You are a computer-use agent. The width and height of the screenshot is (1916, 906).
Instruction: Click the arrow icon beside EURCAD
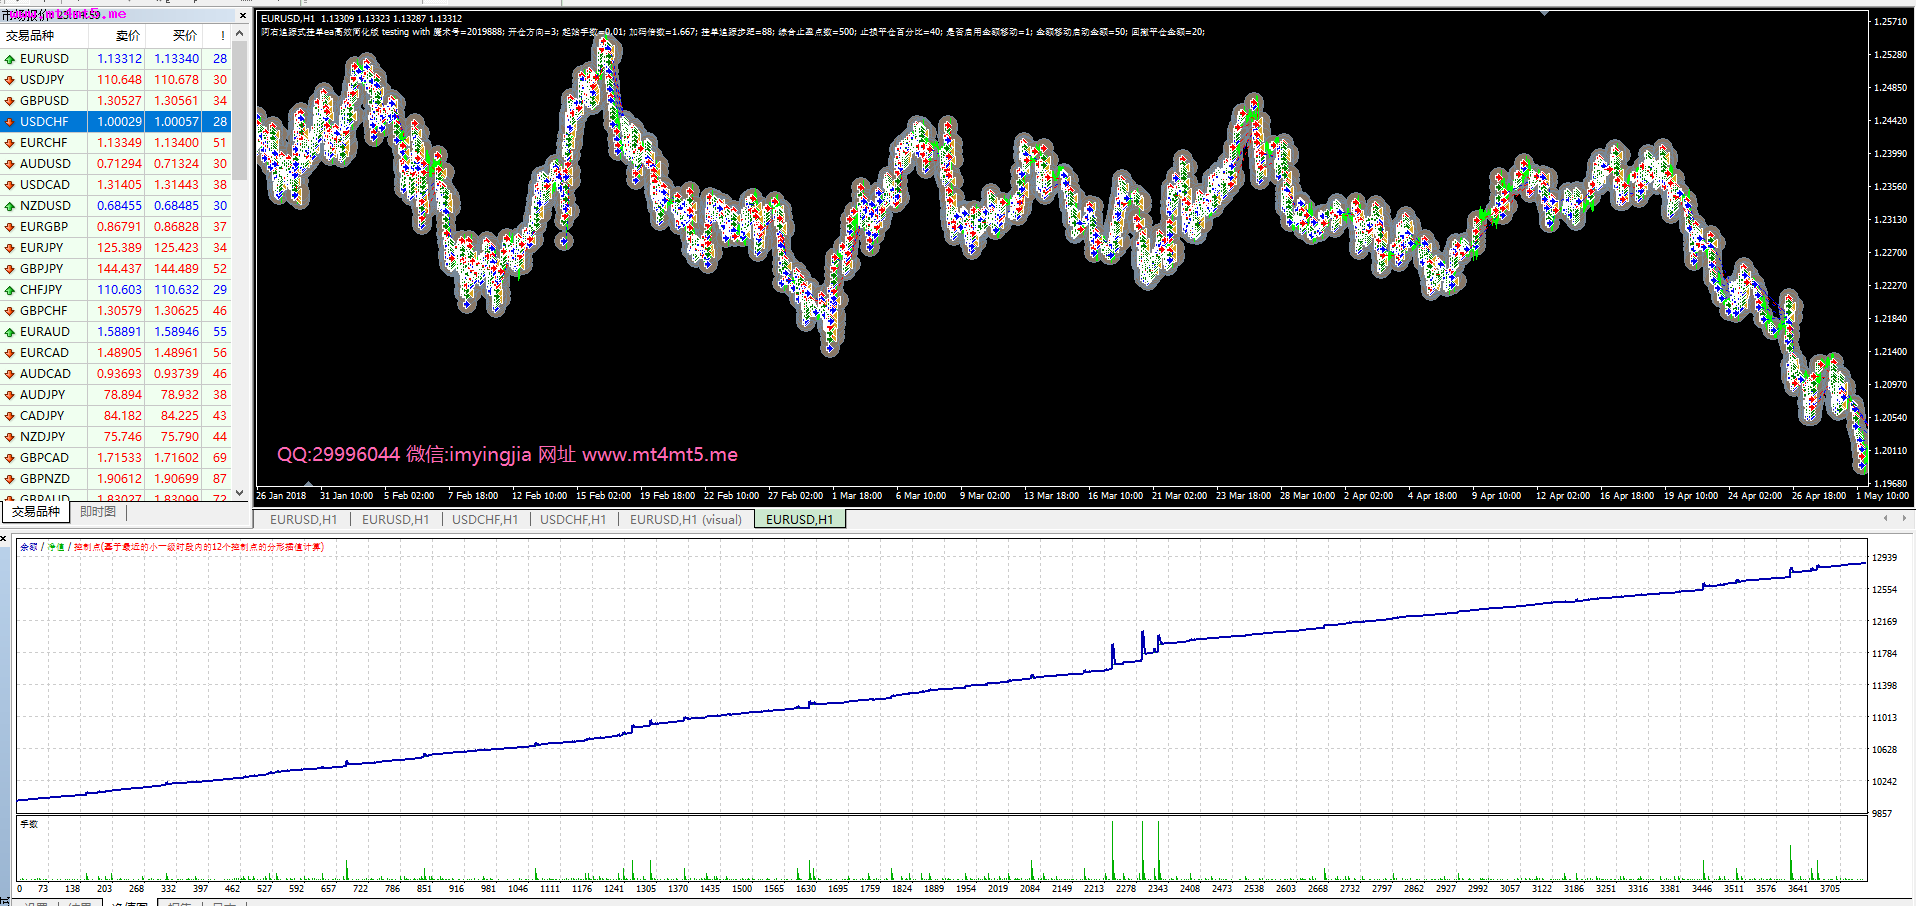9,353
